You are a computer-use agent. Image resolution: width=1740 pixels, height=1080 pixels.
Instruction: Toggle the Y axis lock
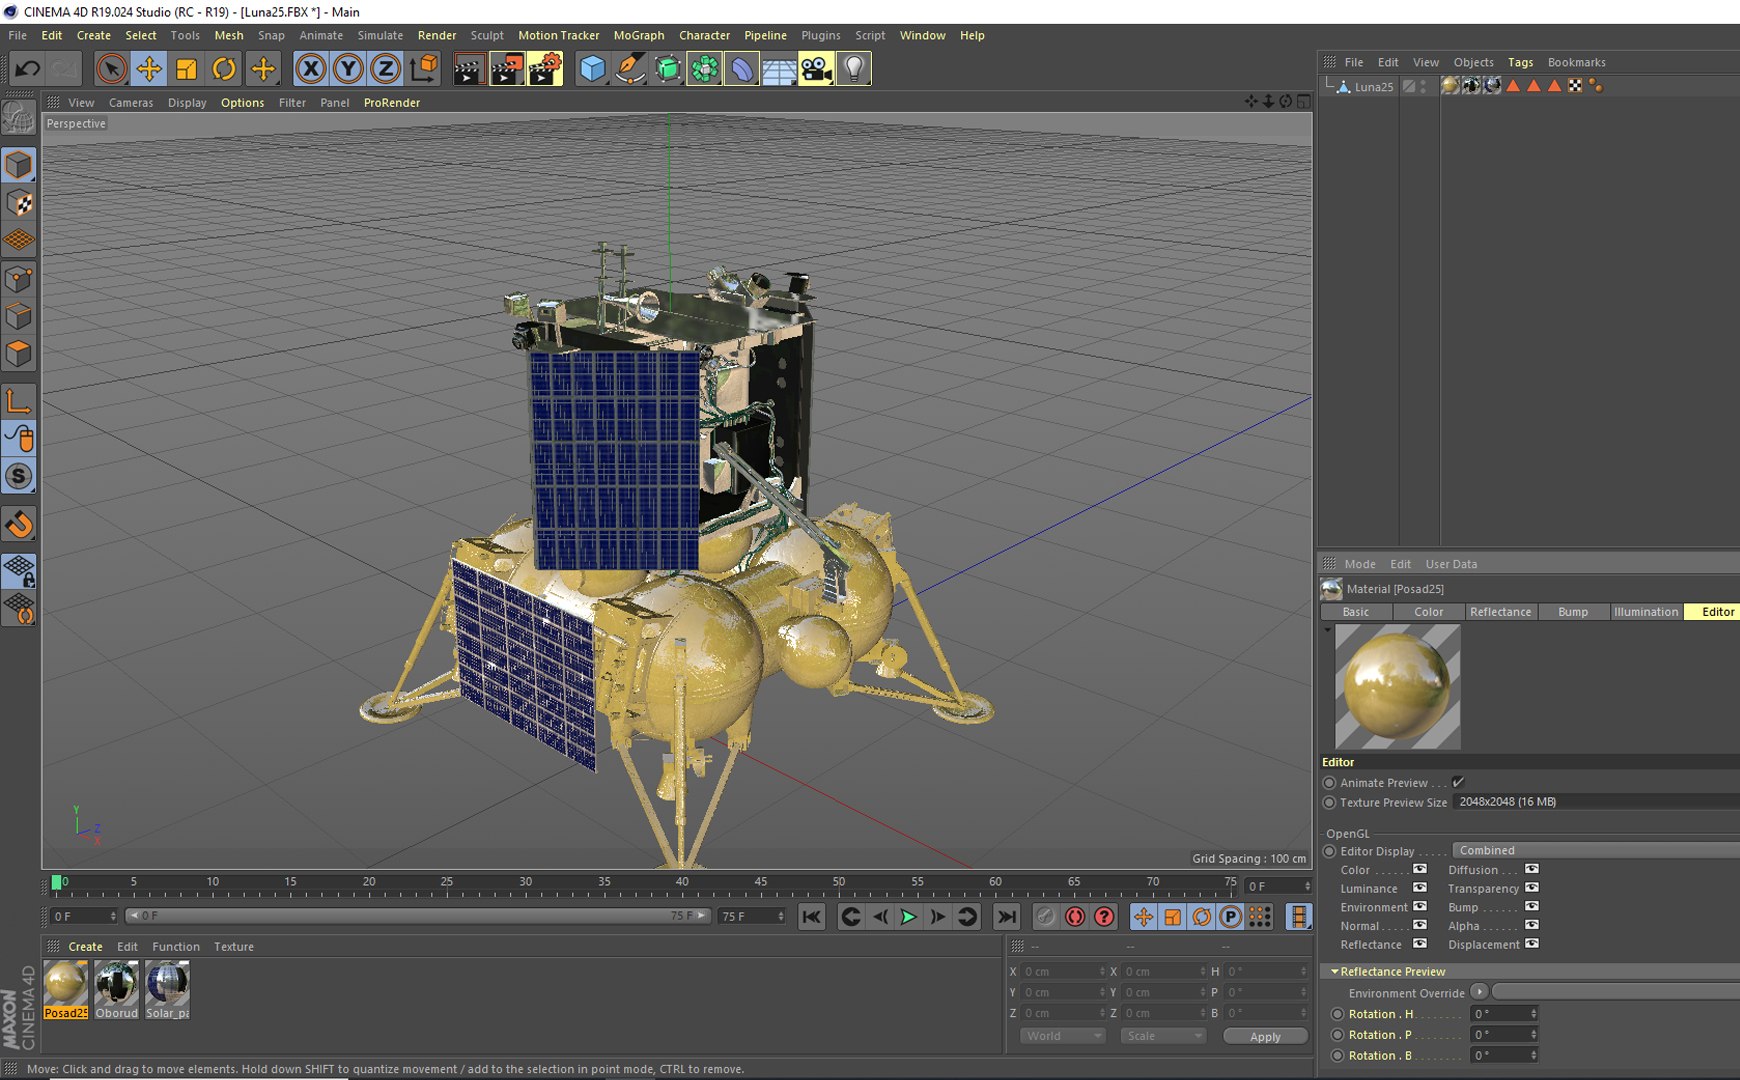click(x=348, y=69)
